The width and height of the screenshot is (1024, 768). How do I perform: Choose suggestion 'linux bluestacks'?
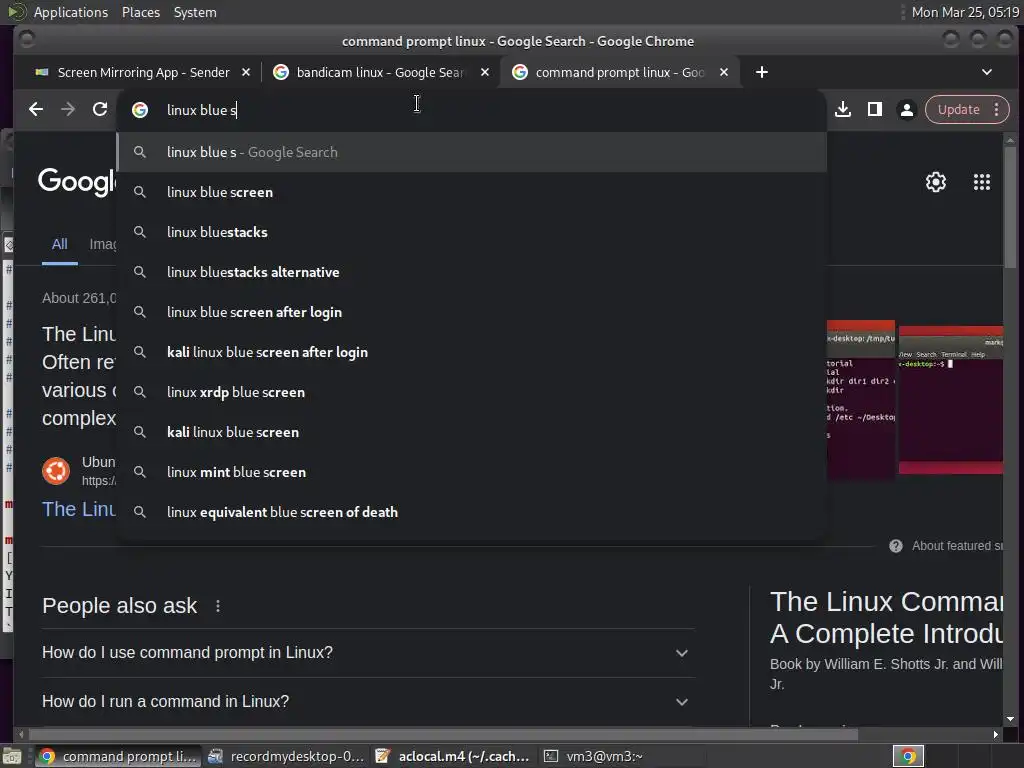(472, 232)
